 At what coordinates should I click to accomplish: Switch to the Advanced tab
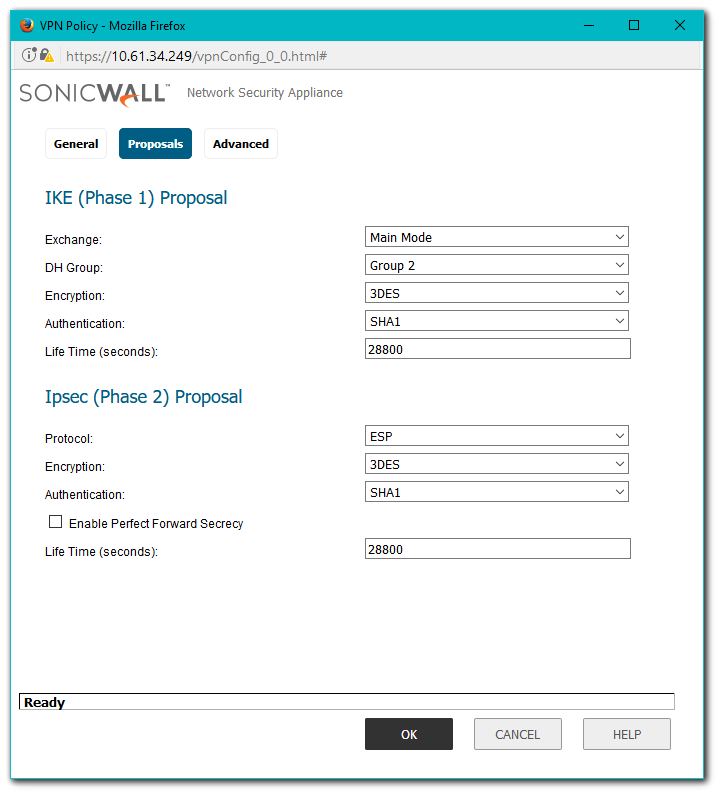click(x=241, y=144)
